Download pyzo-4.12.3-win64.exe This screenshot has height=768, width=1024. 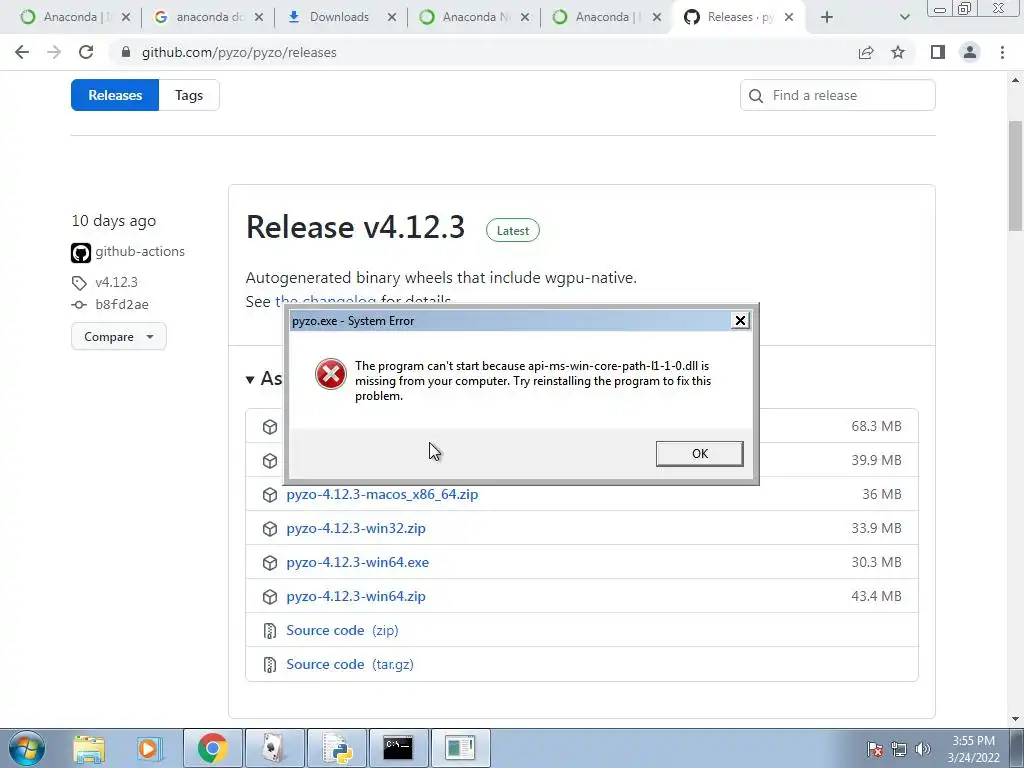click(x=357, y=562)
